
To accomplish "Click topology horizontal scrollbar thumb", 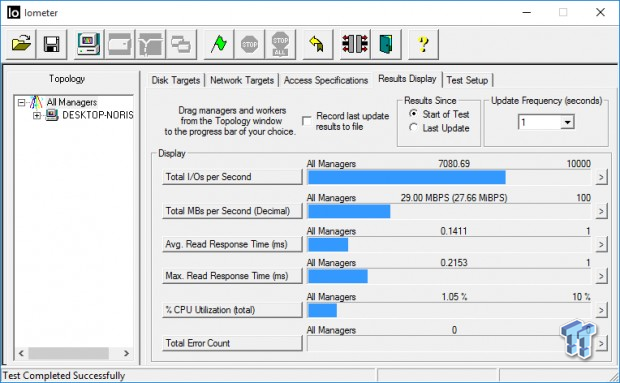I will [x=68, y=353].
